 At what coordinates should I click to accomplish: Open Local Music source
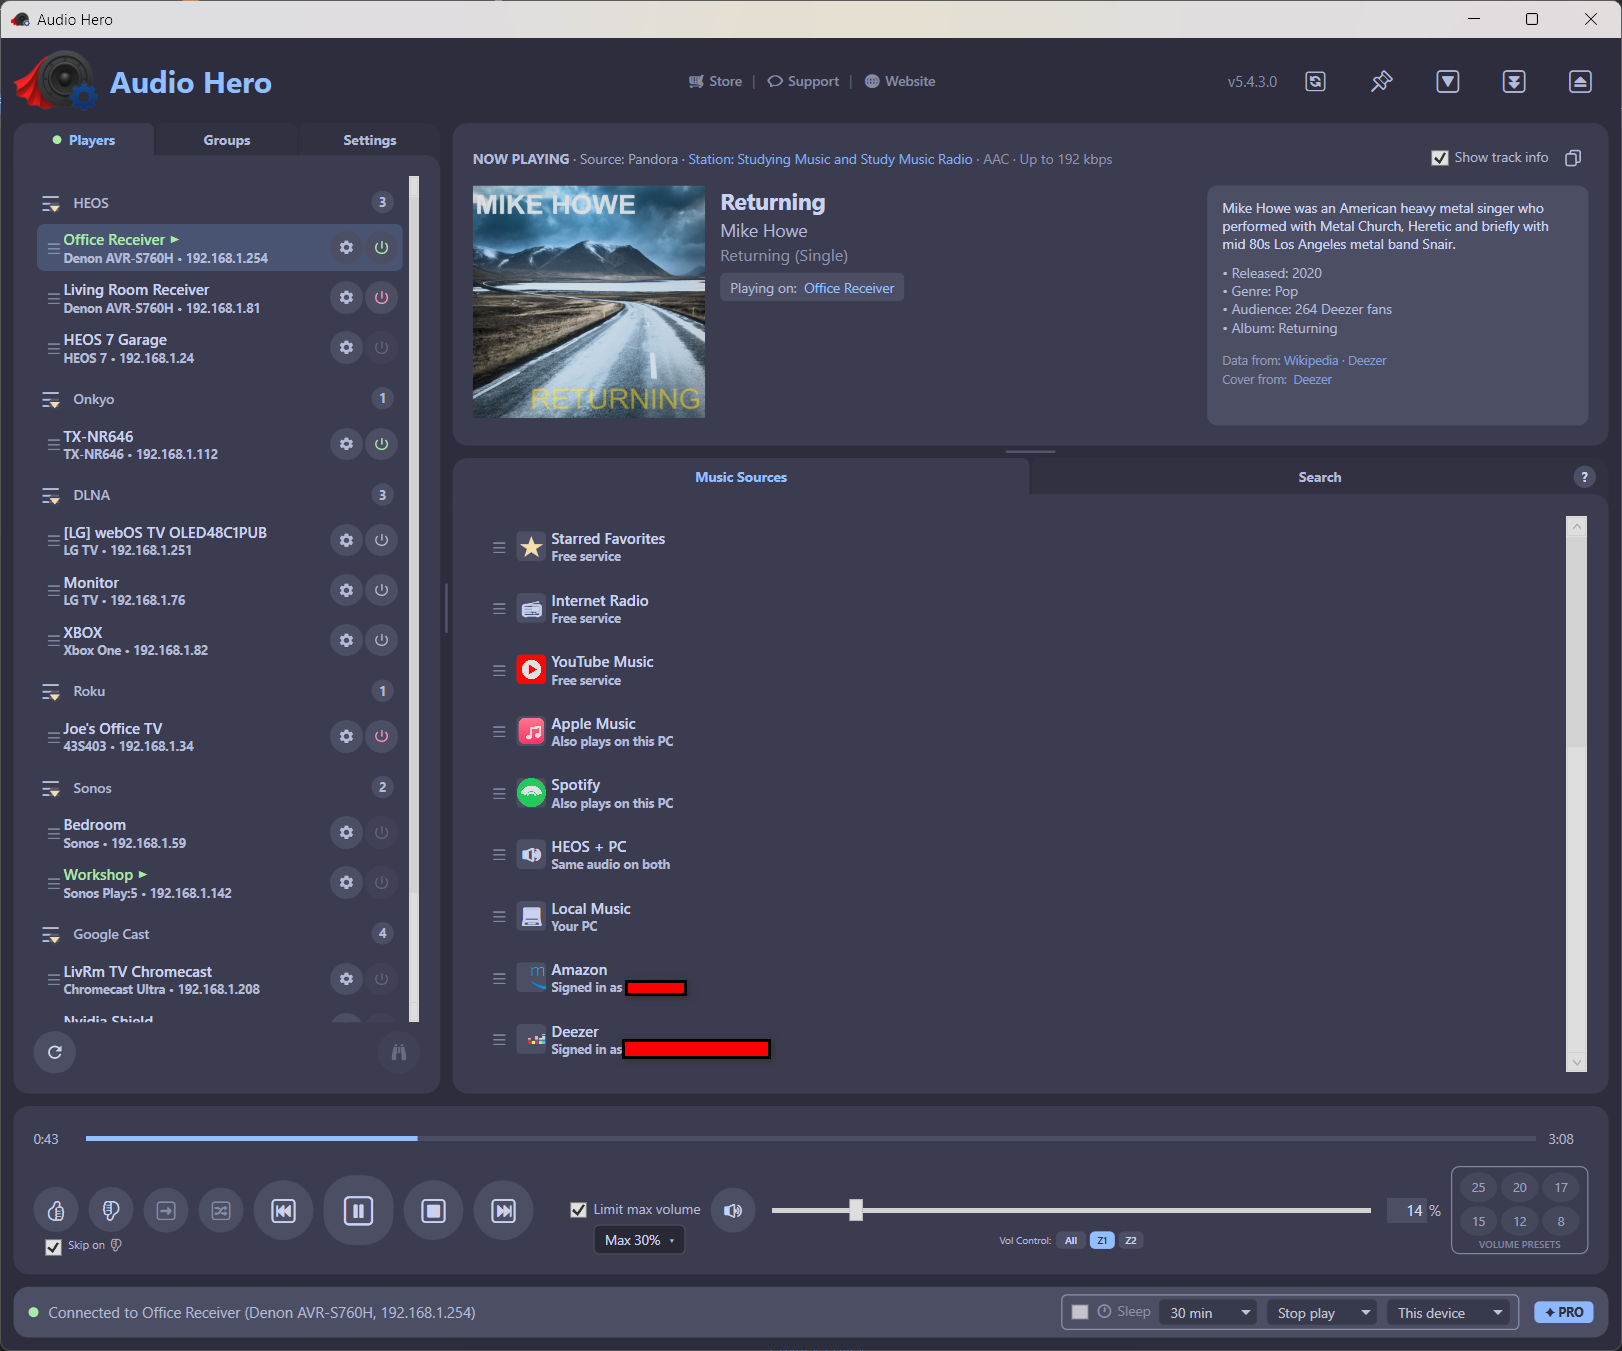pos(591,917)
